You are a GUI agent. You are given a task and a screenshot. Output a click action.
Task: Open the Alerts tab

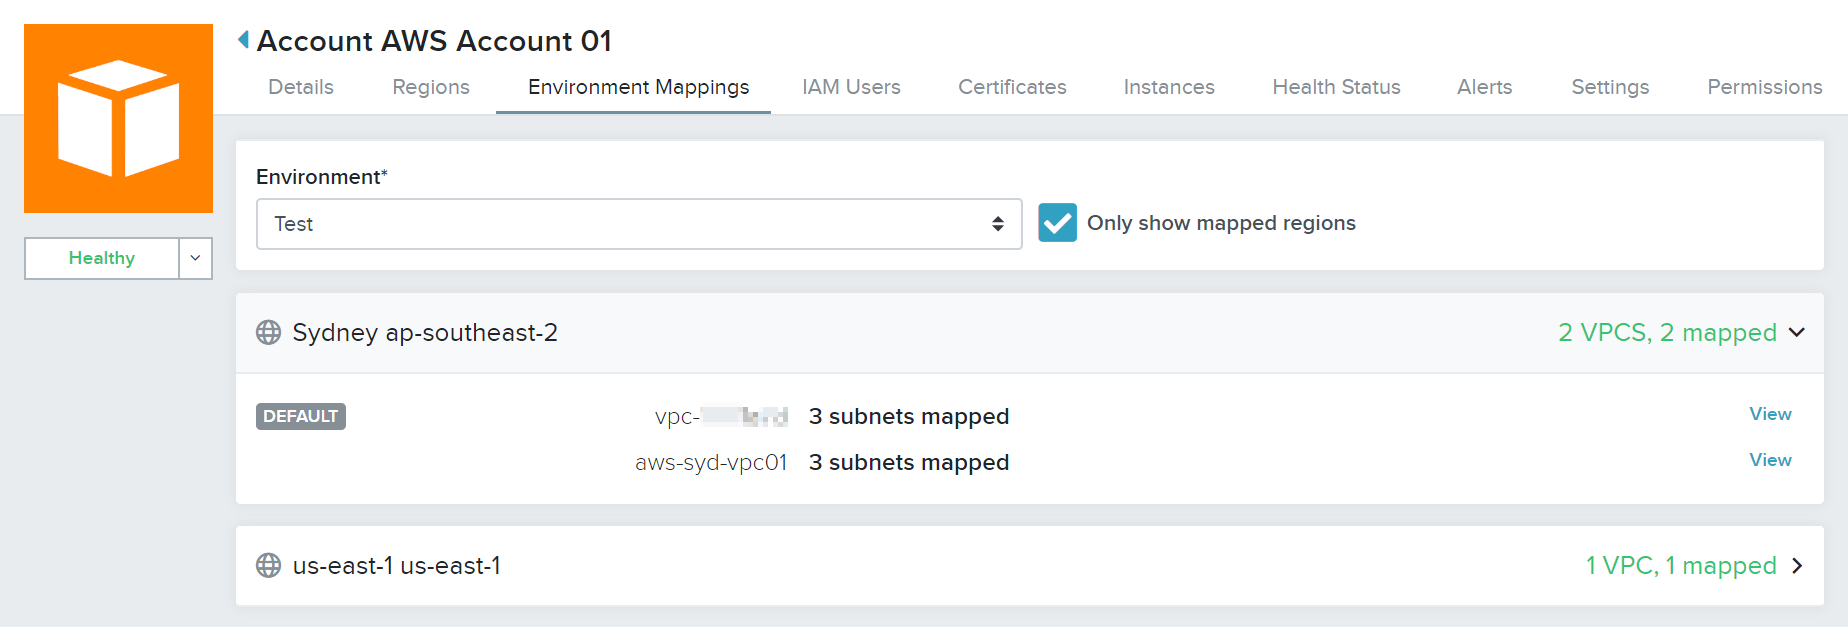pyautogui.click(x=1485, y=87)
